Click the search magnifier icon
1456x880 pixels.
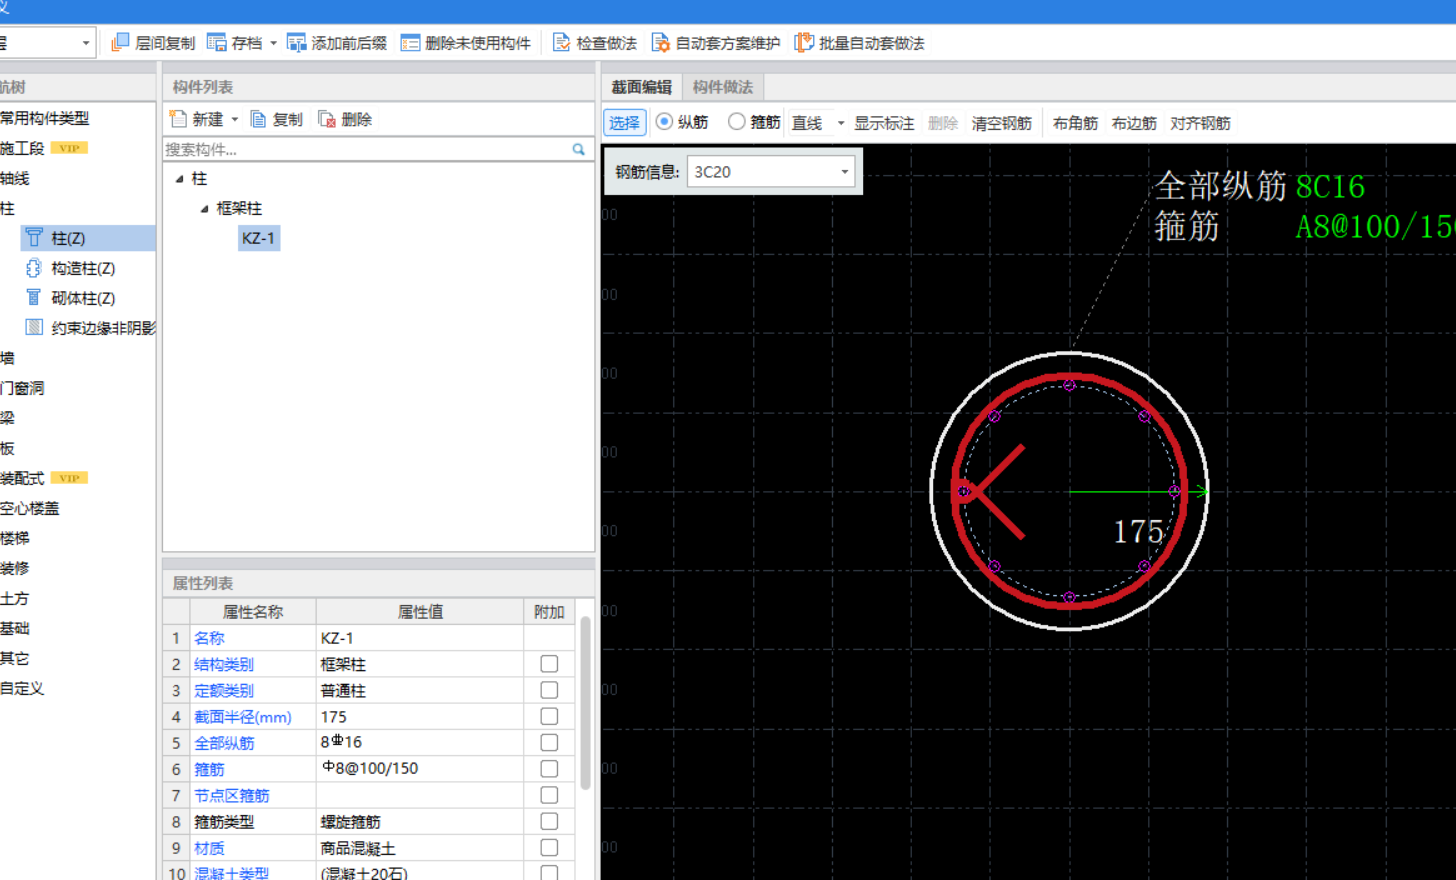[x=578, y=149]
